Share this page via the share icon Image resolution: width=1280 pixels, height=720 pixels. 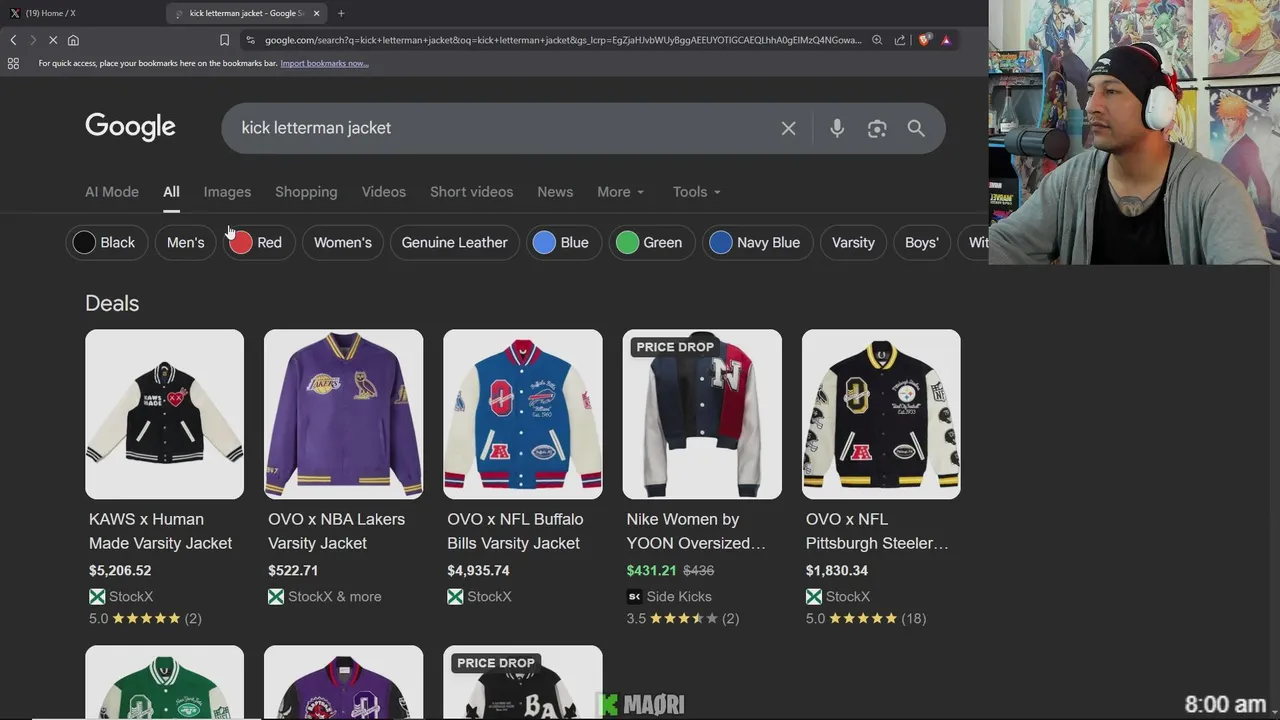click(900, 40)
